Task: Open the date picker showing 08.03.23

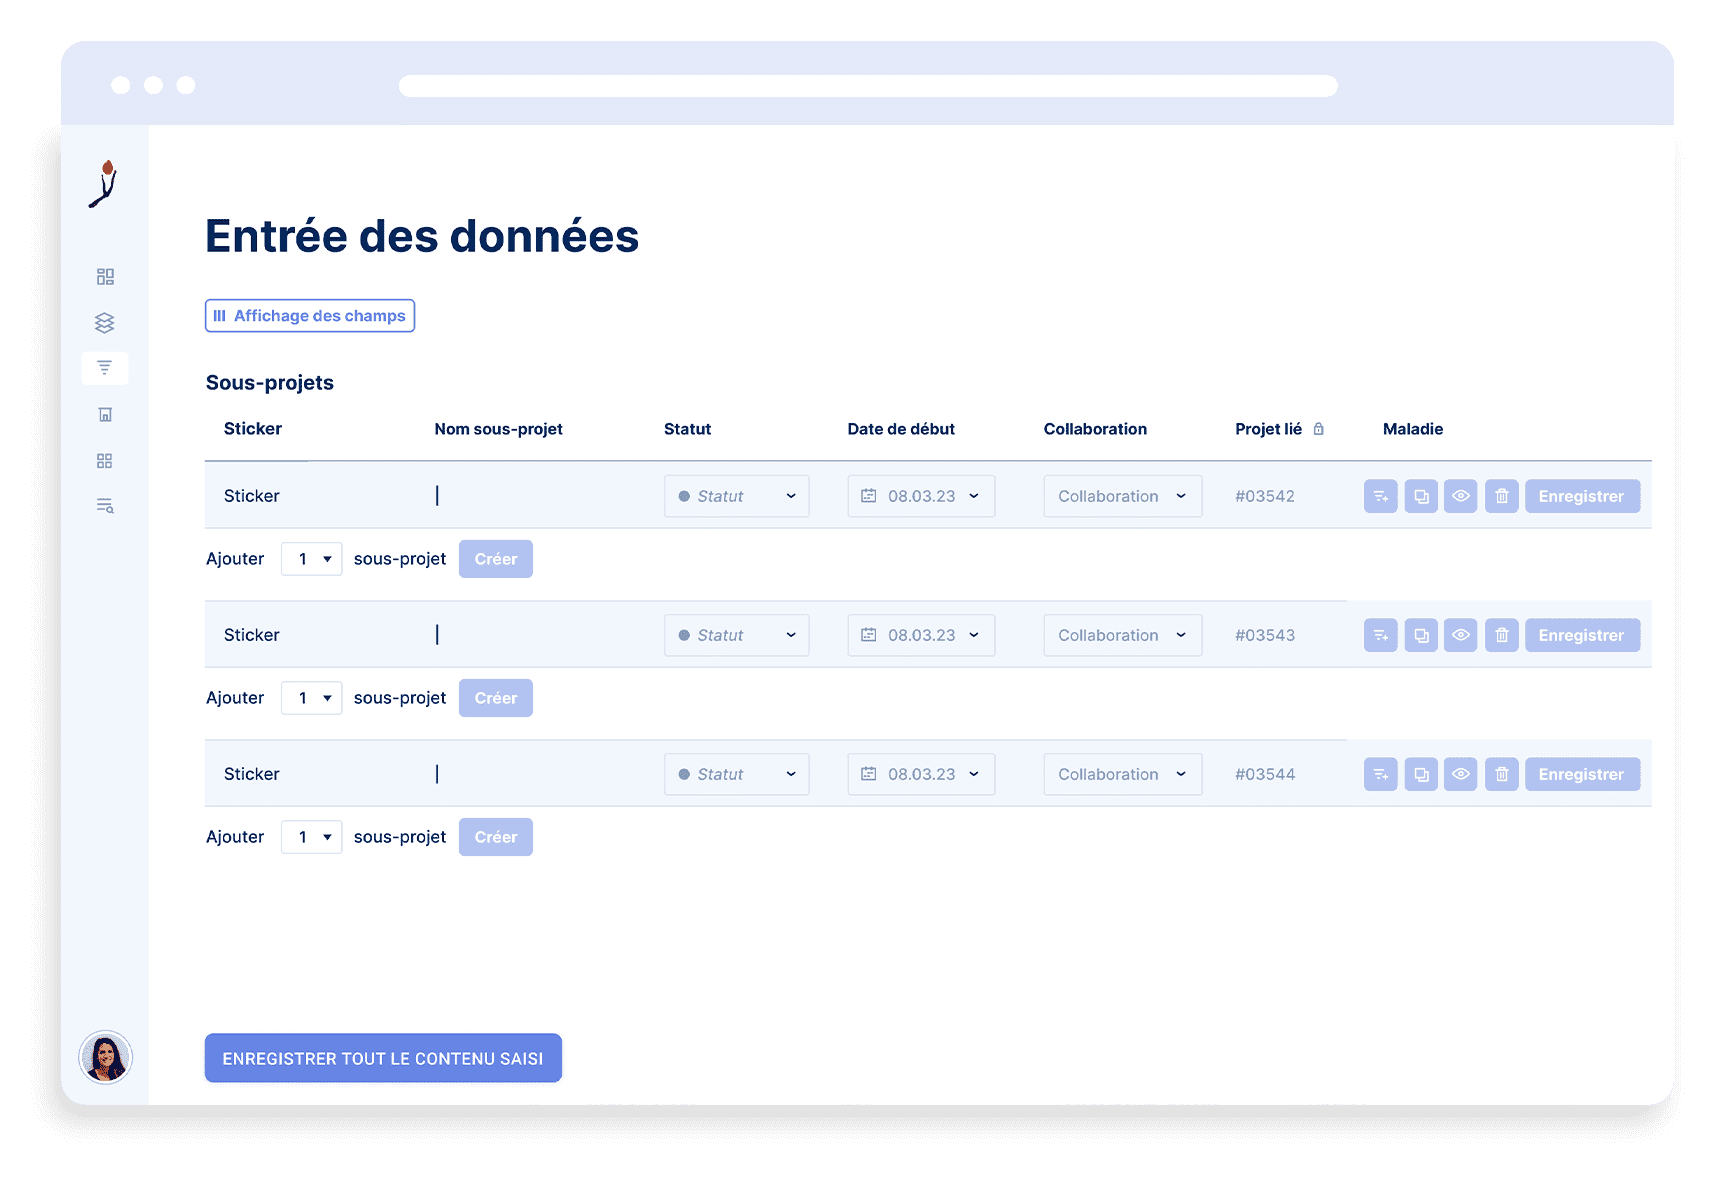Action: (920, 495)
